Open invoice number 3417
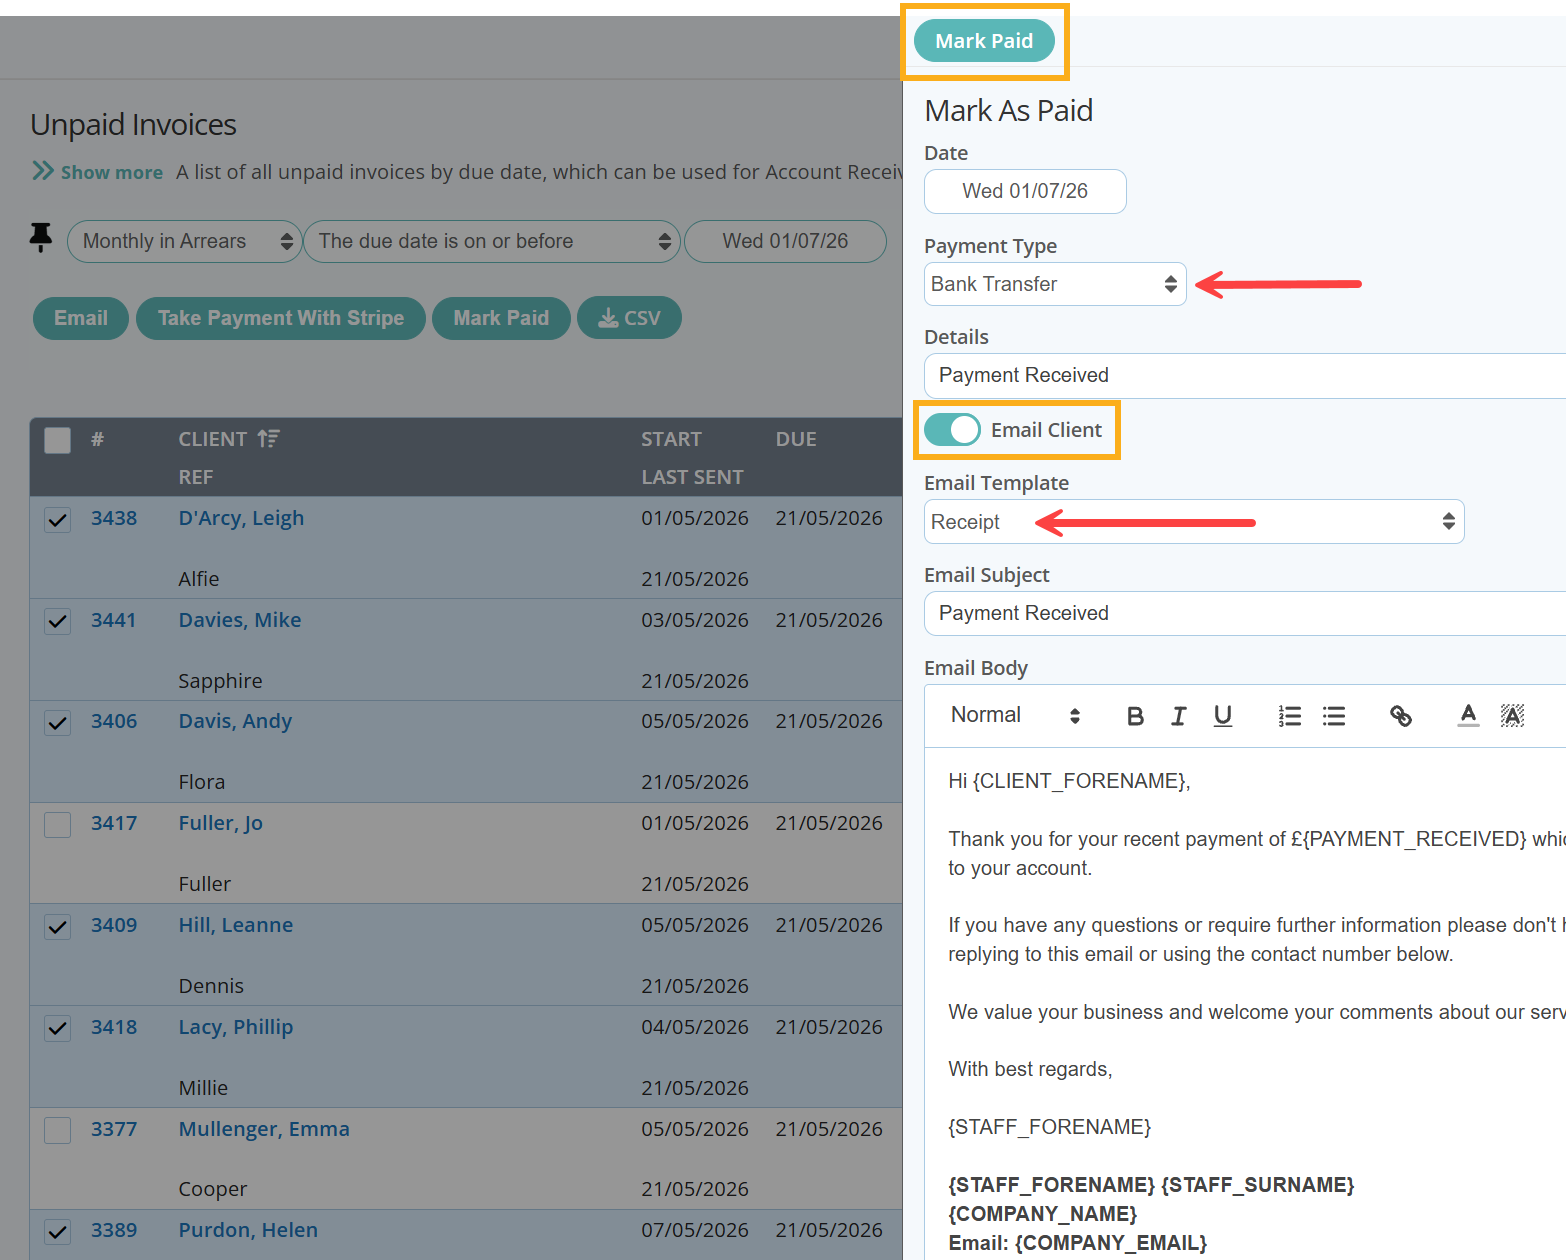This screenshot has height=1260, width=1566. tap(114, 823)
